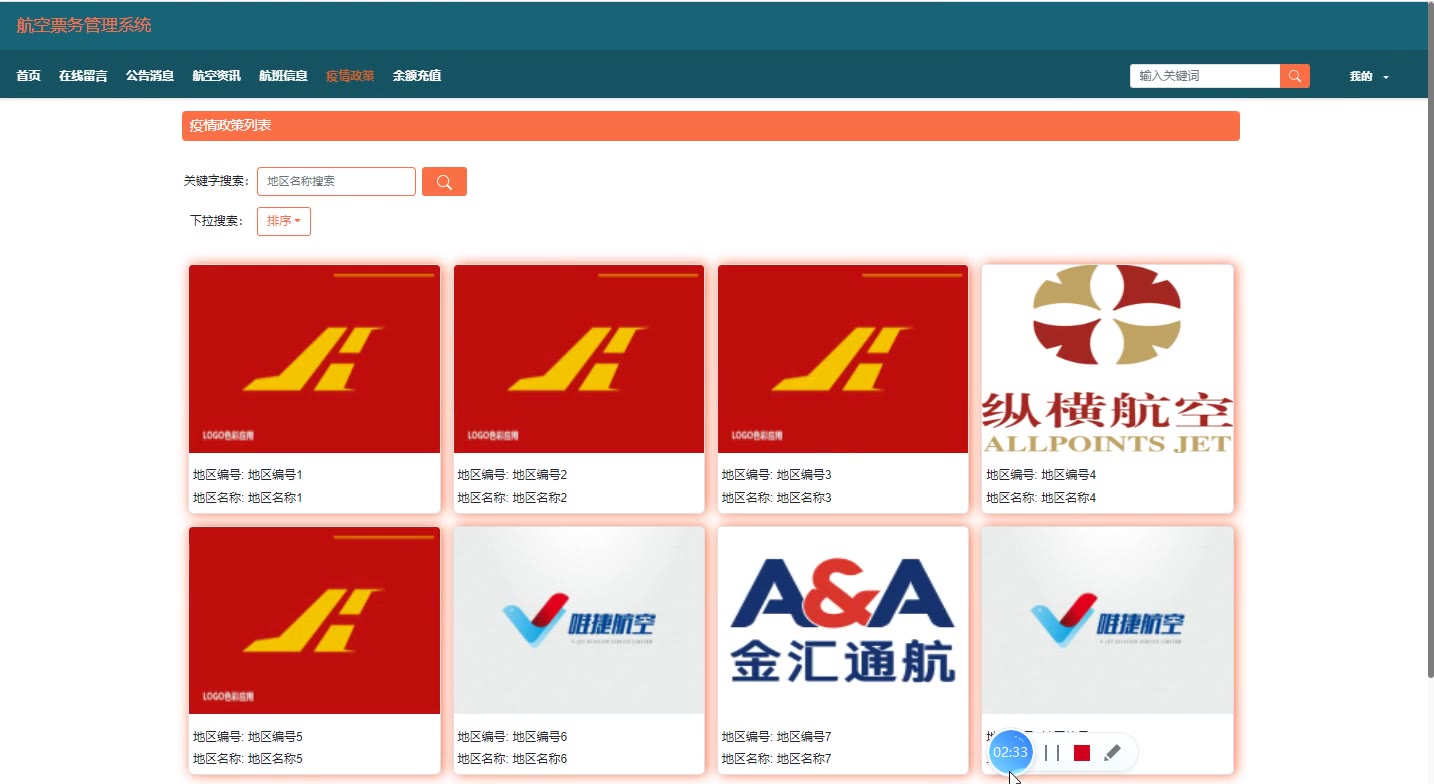Open the card image for 地区编号1
Image resolution: width=1434 pixels, height=784 pixels.
314,359
